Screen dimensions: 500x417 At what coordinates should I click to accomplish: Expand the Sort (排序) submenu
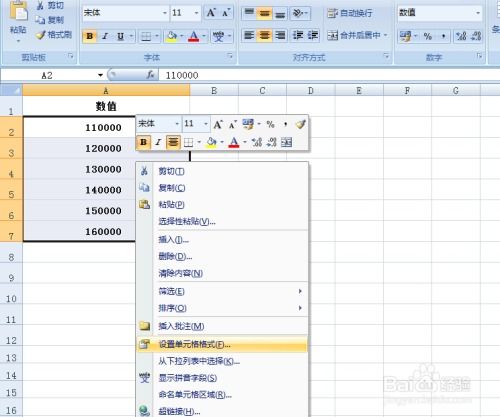pos(222,308)
